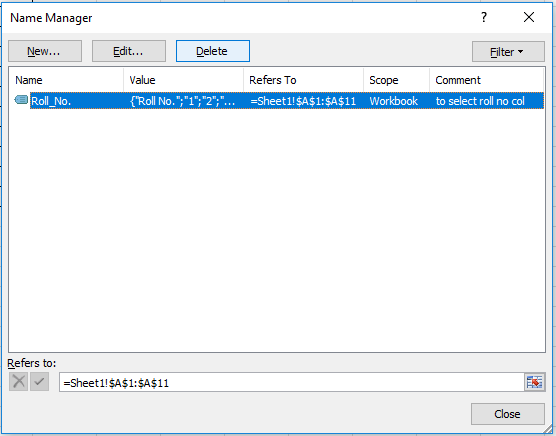Viewport: 556px width, 436px height.
Task: Click the X to close the dialog
Action: coord(529,17)
